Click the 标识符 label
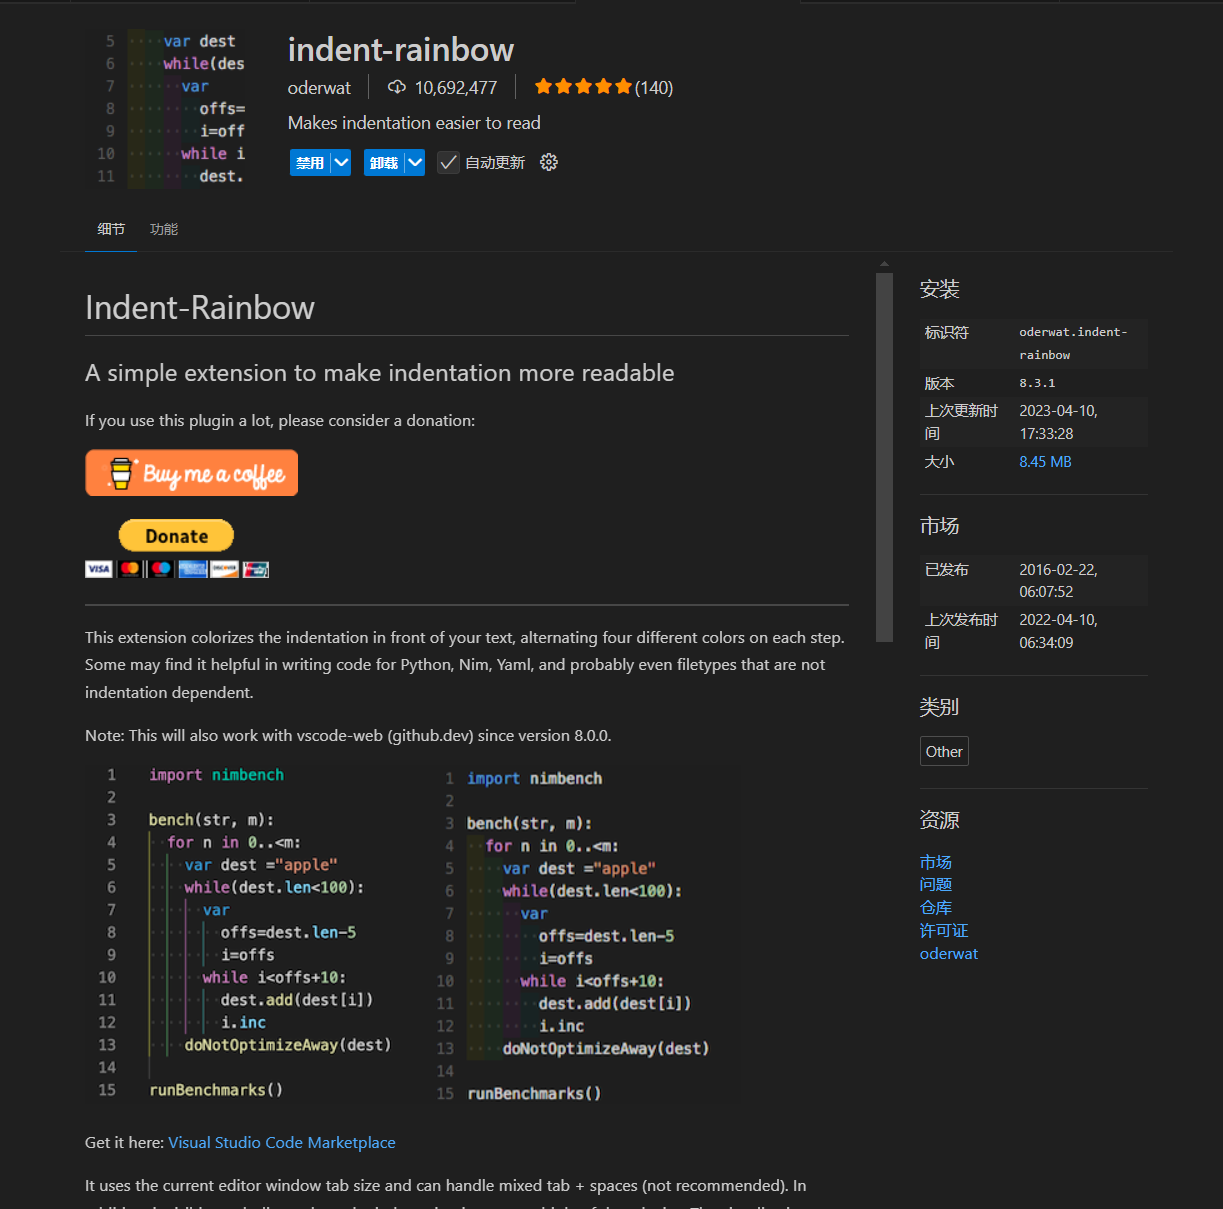This screenshot has width=1223, height=1209. pyautogui.click(x=947, y=332)
